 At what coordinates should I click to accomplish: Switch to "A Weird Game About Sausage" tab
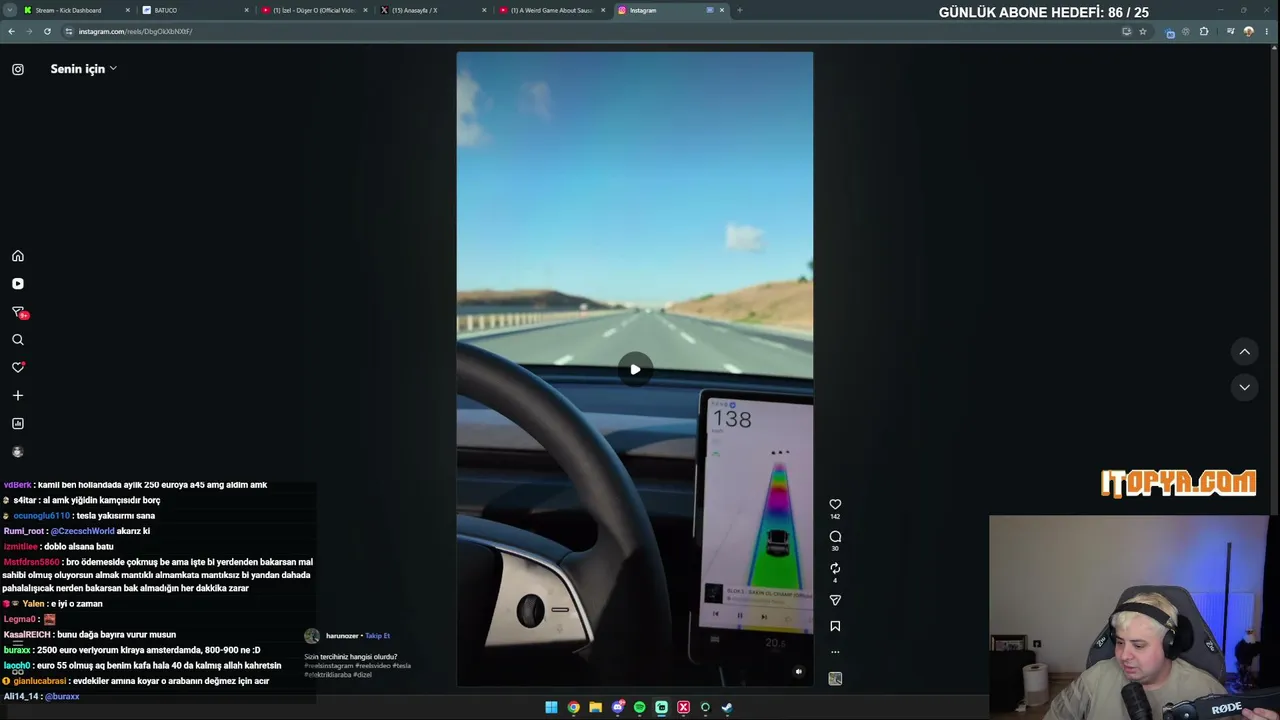point(552,10)
